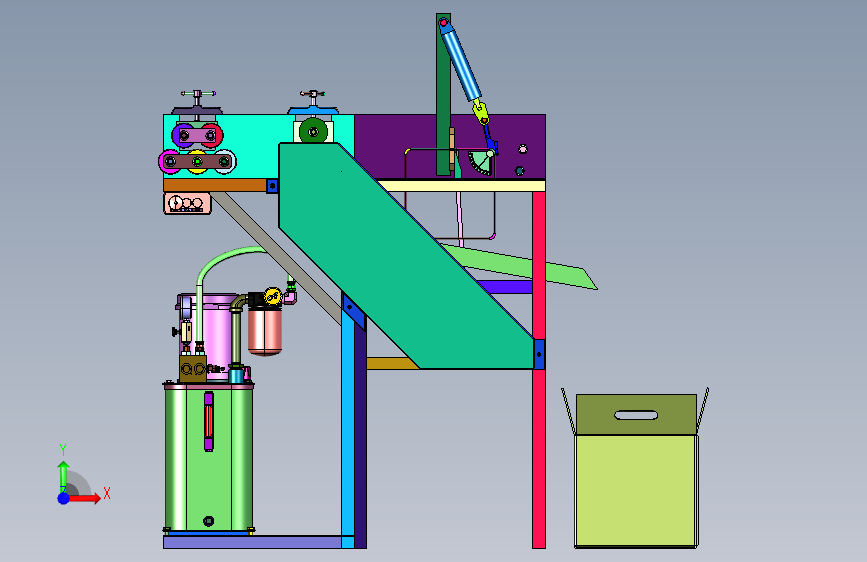Click the blue origin sphere of the axis triad

pyautogui.click(x=63, y=498)
